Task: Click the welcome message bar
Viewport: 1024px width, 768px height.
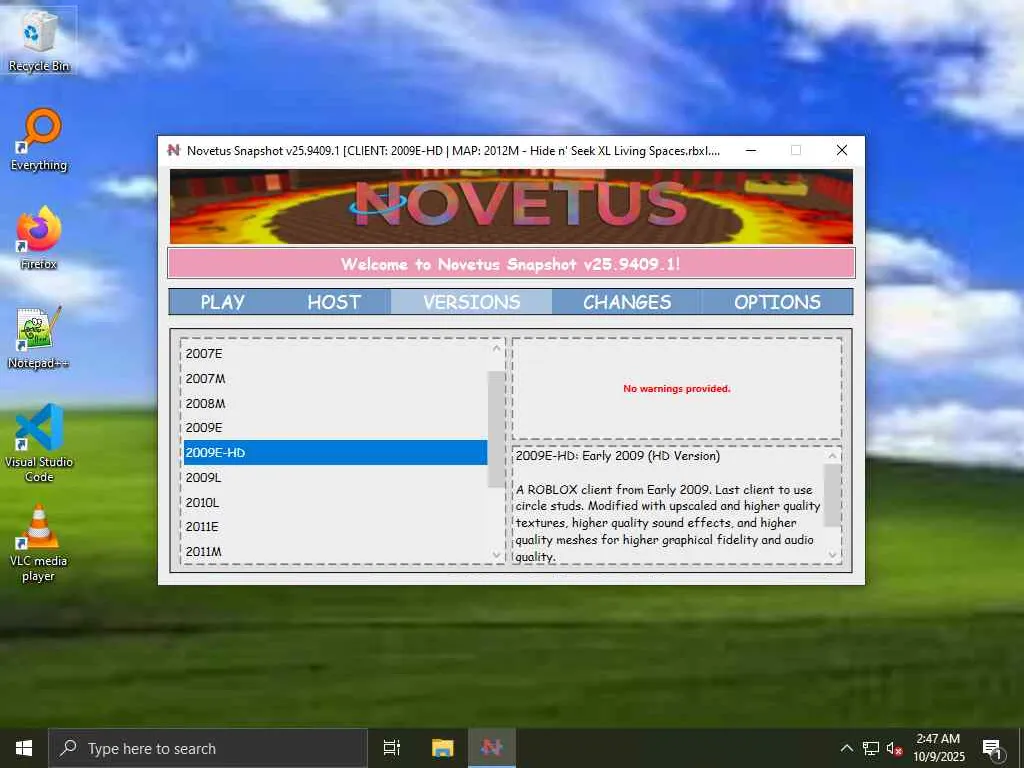Action: click(511, 264)
